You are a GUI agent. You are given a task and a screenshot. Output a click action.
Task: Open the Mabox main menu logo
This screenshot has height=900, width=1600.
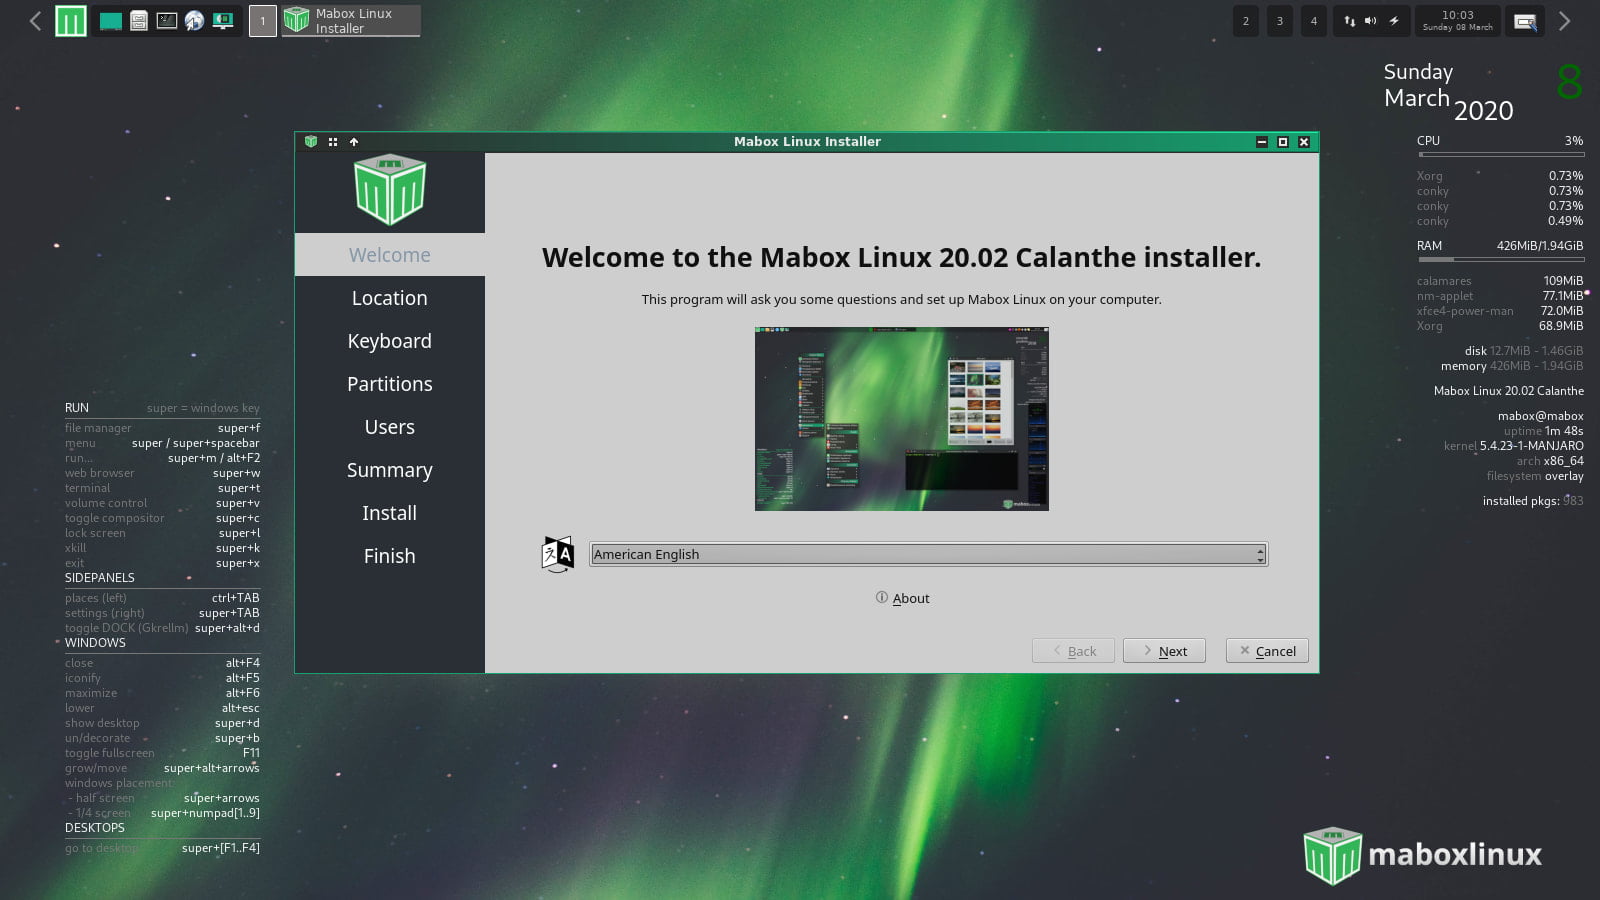point(70,21)
